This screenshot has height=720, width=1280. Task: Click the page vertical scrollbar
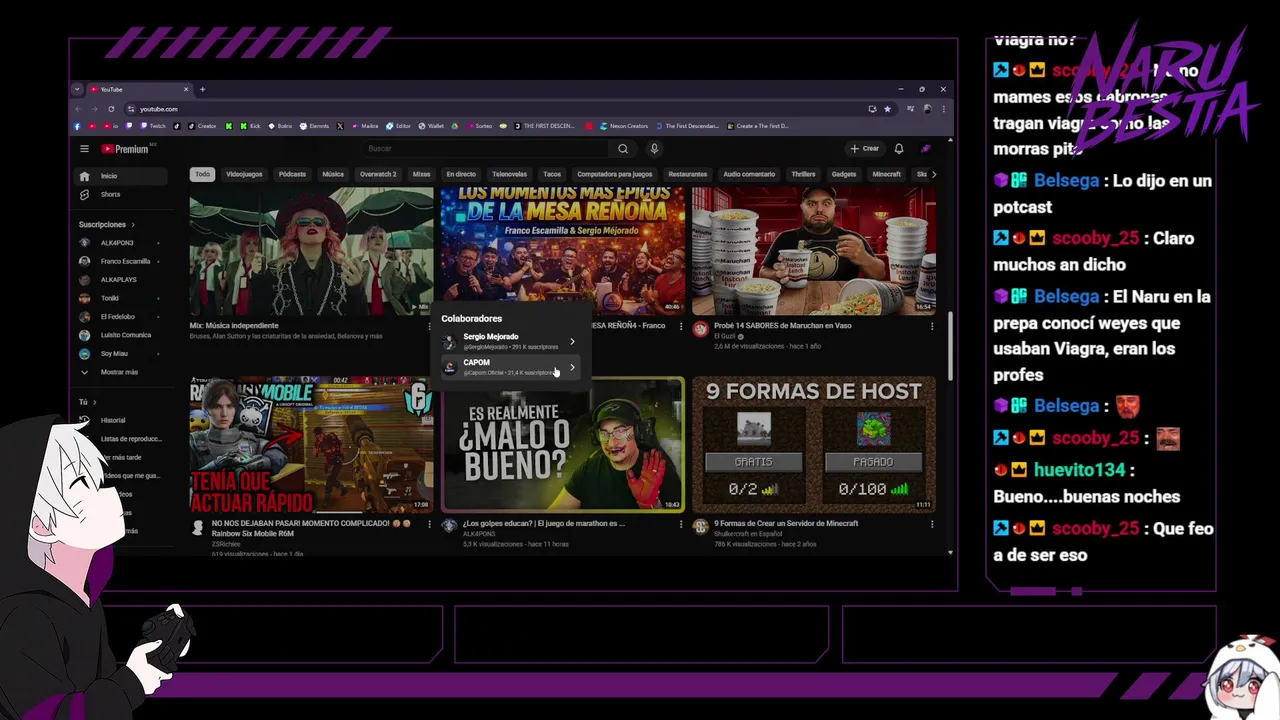950,345
